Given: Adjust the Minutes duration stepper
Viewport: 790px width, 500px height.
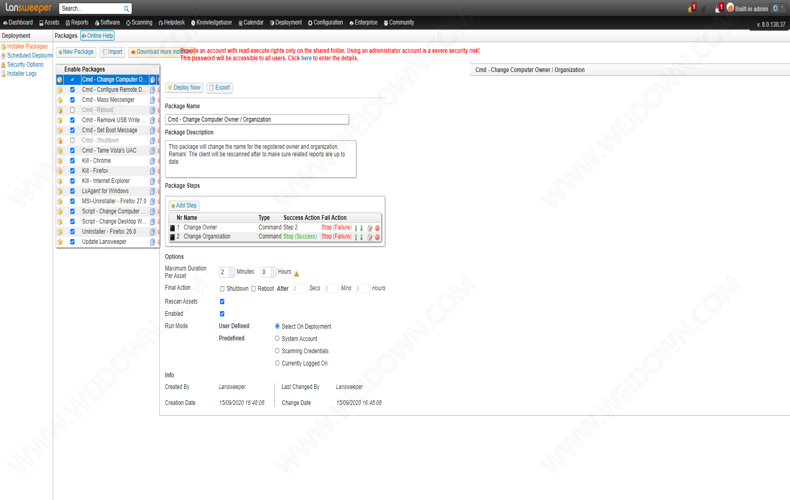Looking at the screenshot, I should pos(232,272).
